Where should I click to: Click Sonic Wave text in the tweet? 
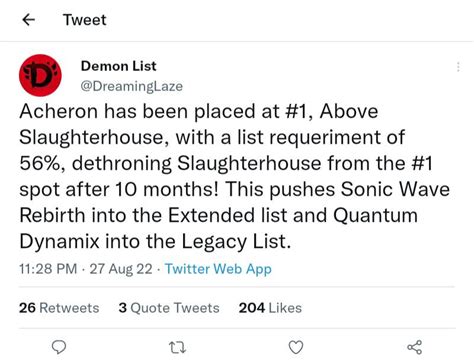(395, 189)
